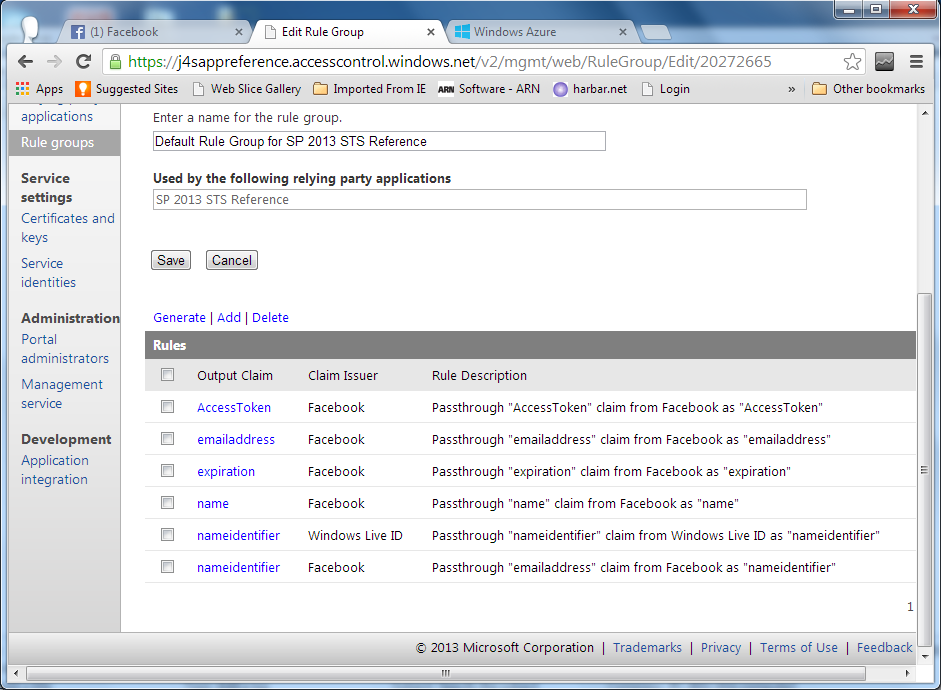Open Management service in the sidebar
Viewport: 941px width, 690px height.
(62, 394)
